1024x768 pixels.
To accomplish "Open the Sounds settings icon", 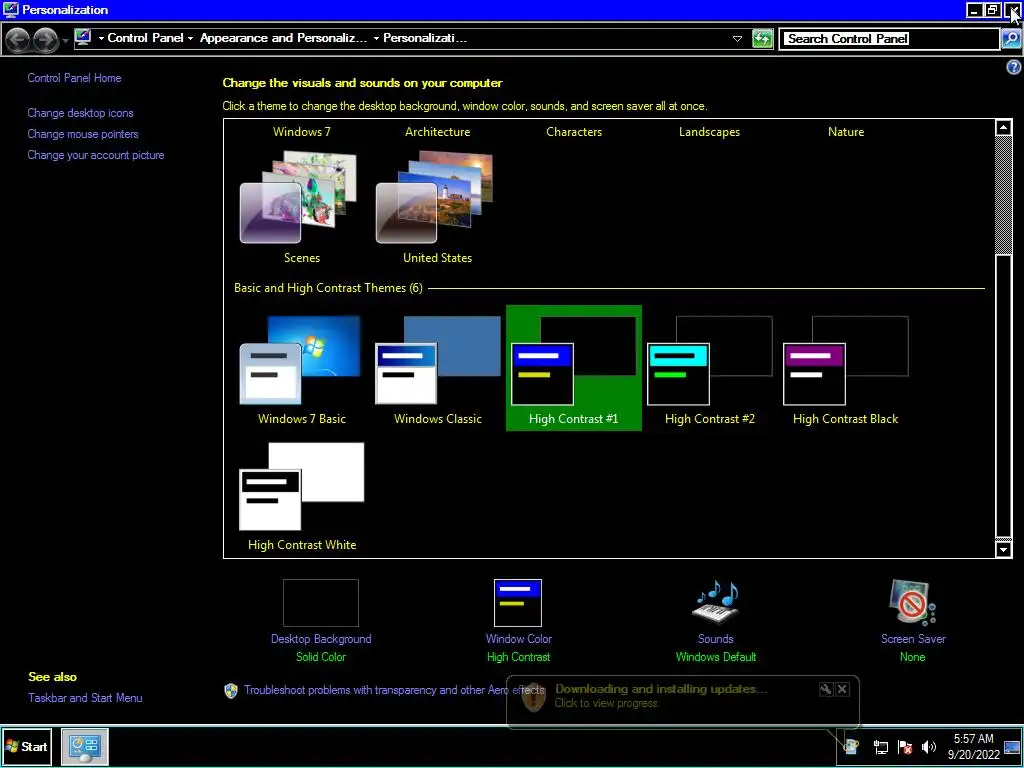I will pos(716,601).
